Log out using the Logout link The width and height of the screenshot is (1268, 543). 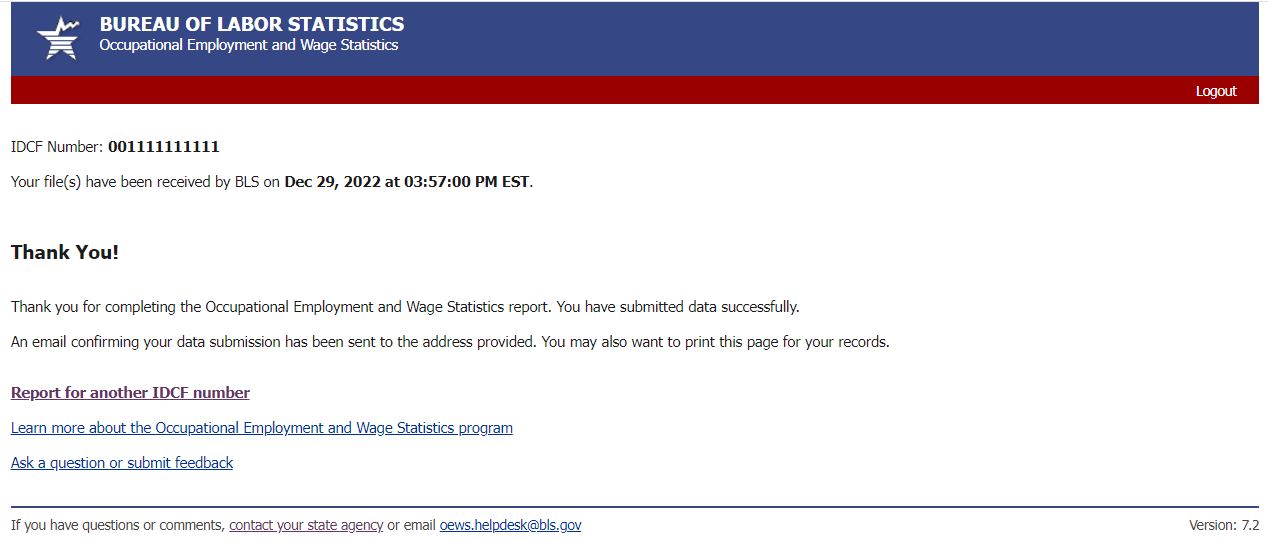coord(1216,91)
